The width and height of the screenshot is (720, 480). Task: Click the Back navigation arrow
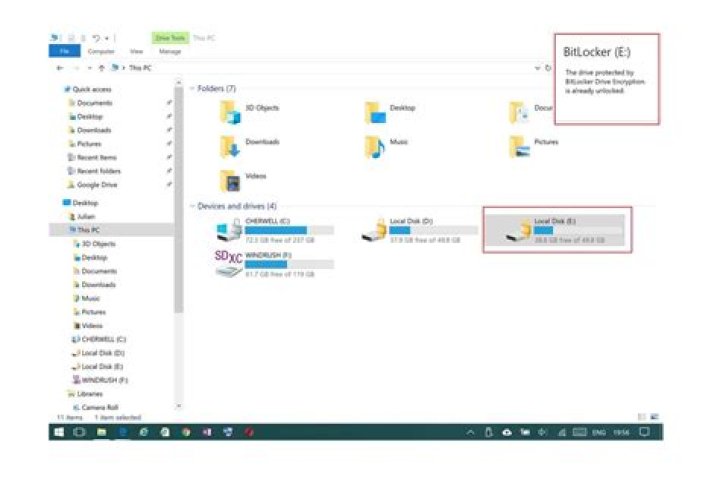click(x=60, y=68)
